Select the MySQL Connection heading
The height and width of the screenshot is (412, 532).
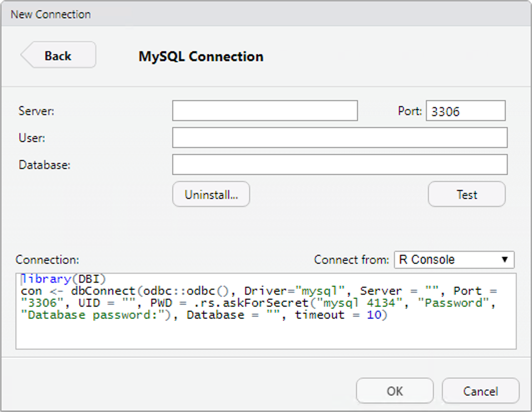[x=201, y=56]
